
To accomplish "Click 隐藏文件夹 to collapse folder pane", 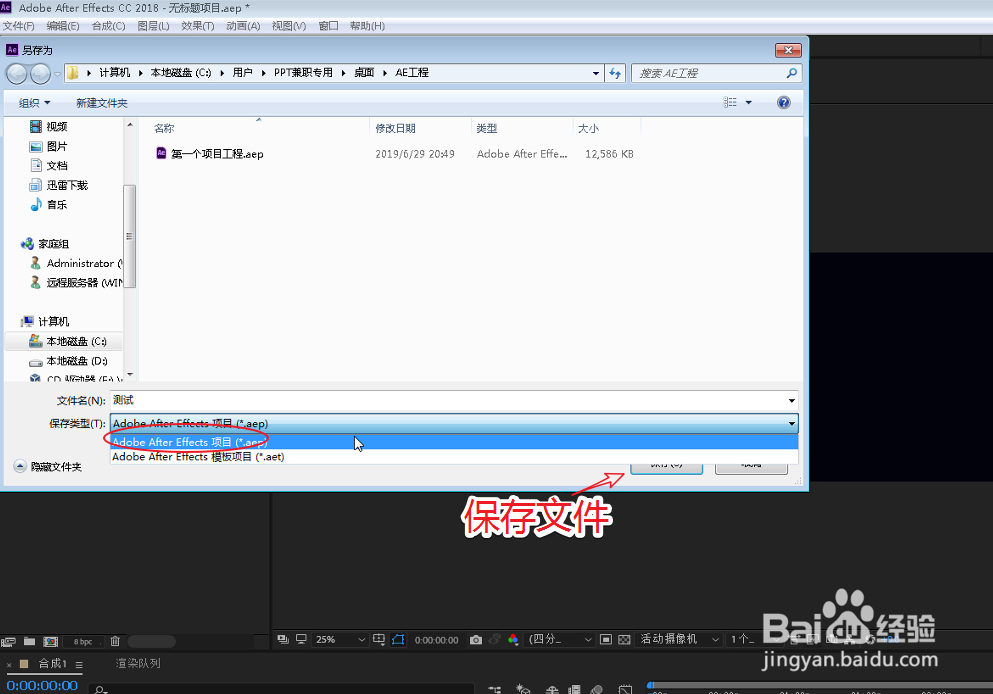I will click(48, 467).
